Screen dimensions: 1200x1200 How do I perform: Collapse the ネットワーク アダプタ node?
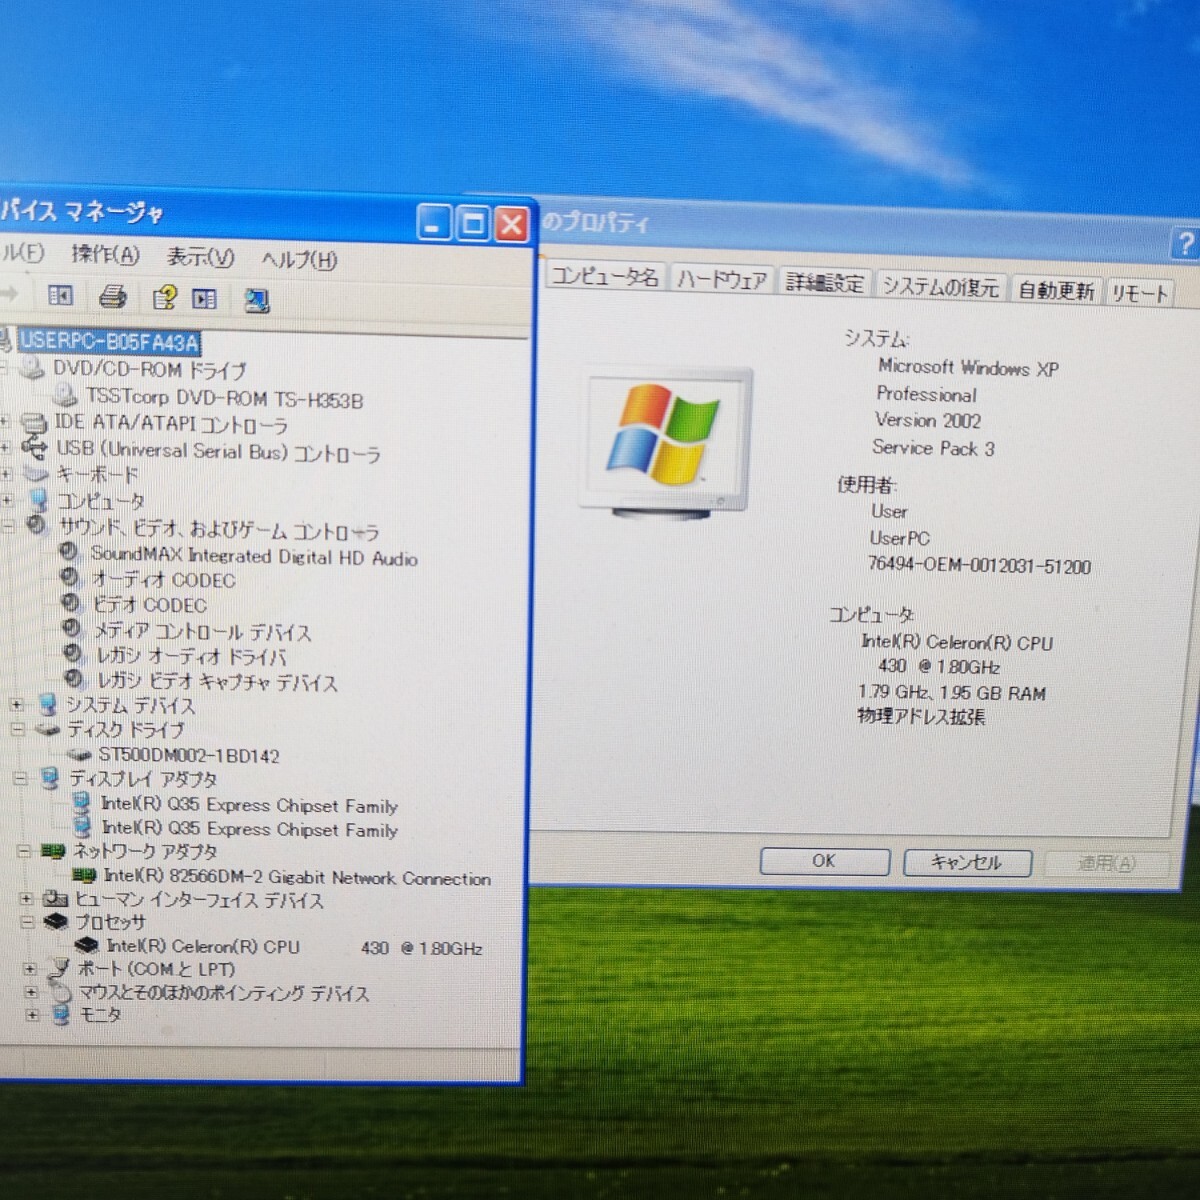click(x=23, y=851)
